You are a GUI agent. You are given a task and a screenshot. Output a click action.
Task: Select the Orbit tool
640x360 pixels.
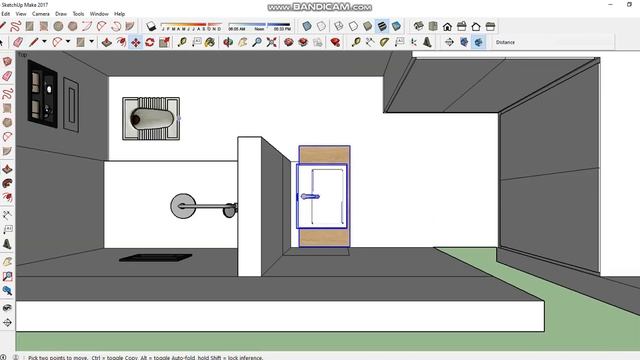[x=228, y=42]
